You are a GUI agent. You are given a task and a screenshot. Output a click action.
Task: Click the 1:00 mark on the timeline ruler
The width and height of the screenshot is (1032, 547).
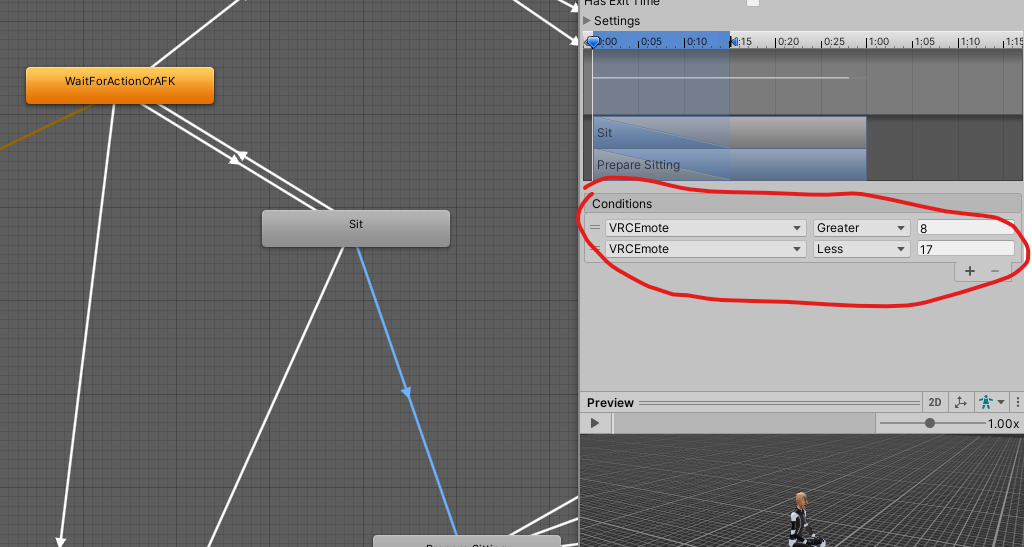[878, 41]
